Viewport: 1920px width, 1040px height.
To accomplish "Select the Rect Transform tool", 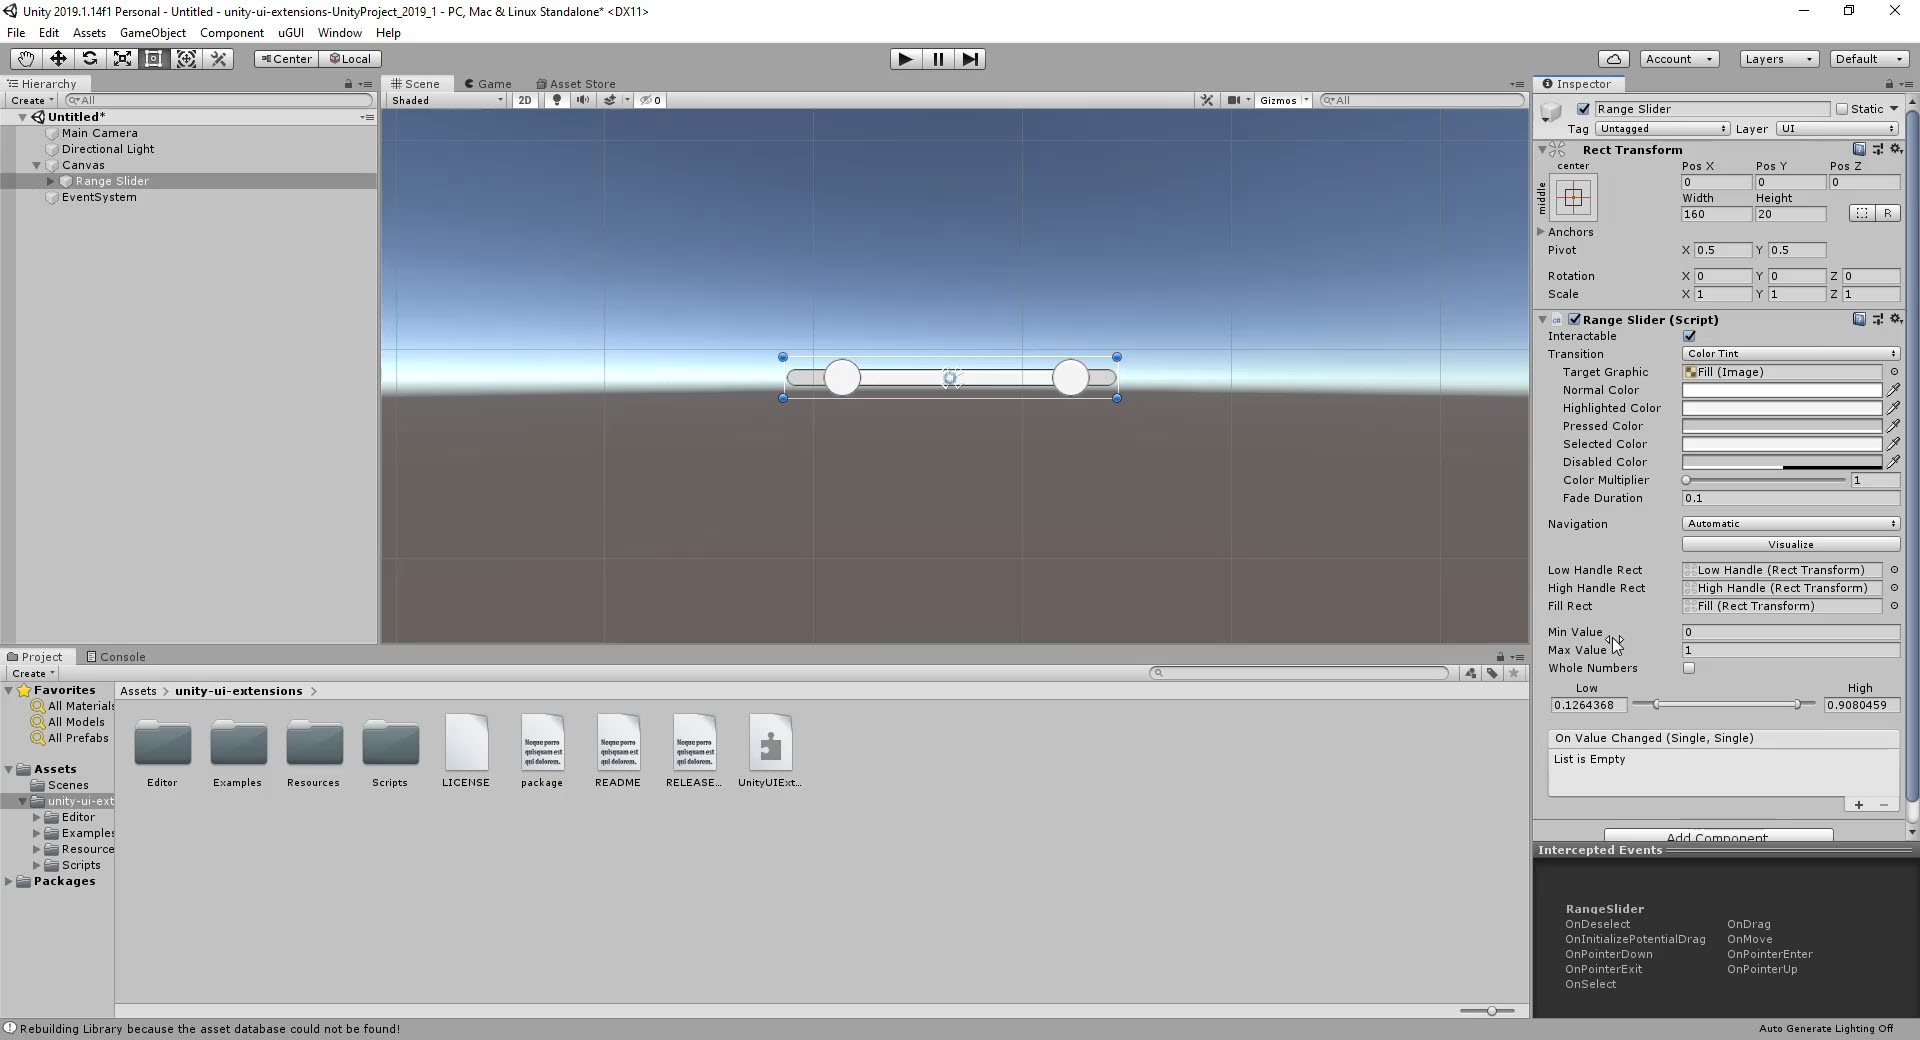I will [154, 59].
